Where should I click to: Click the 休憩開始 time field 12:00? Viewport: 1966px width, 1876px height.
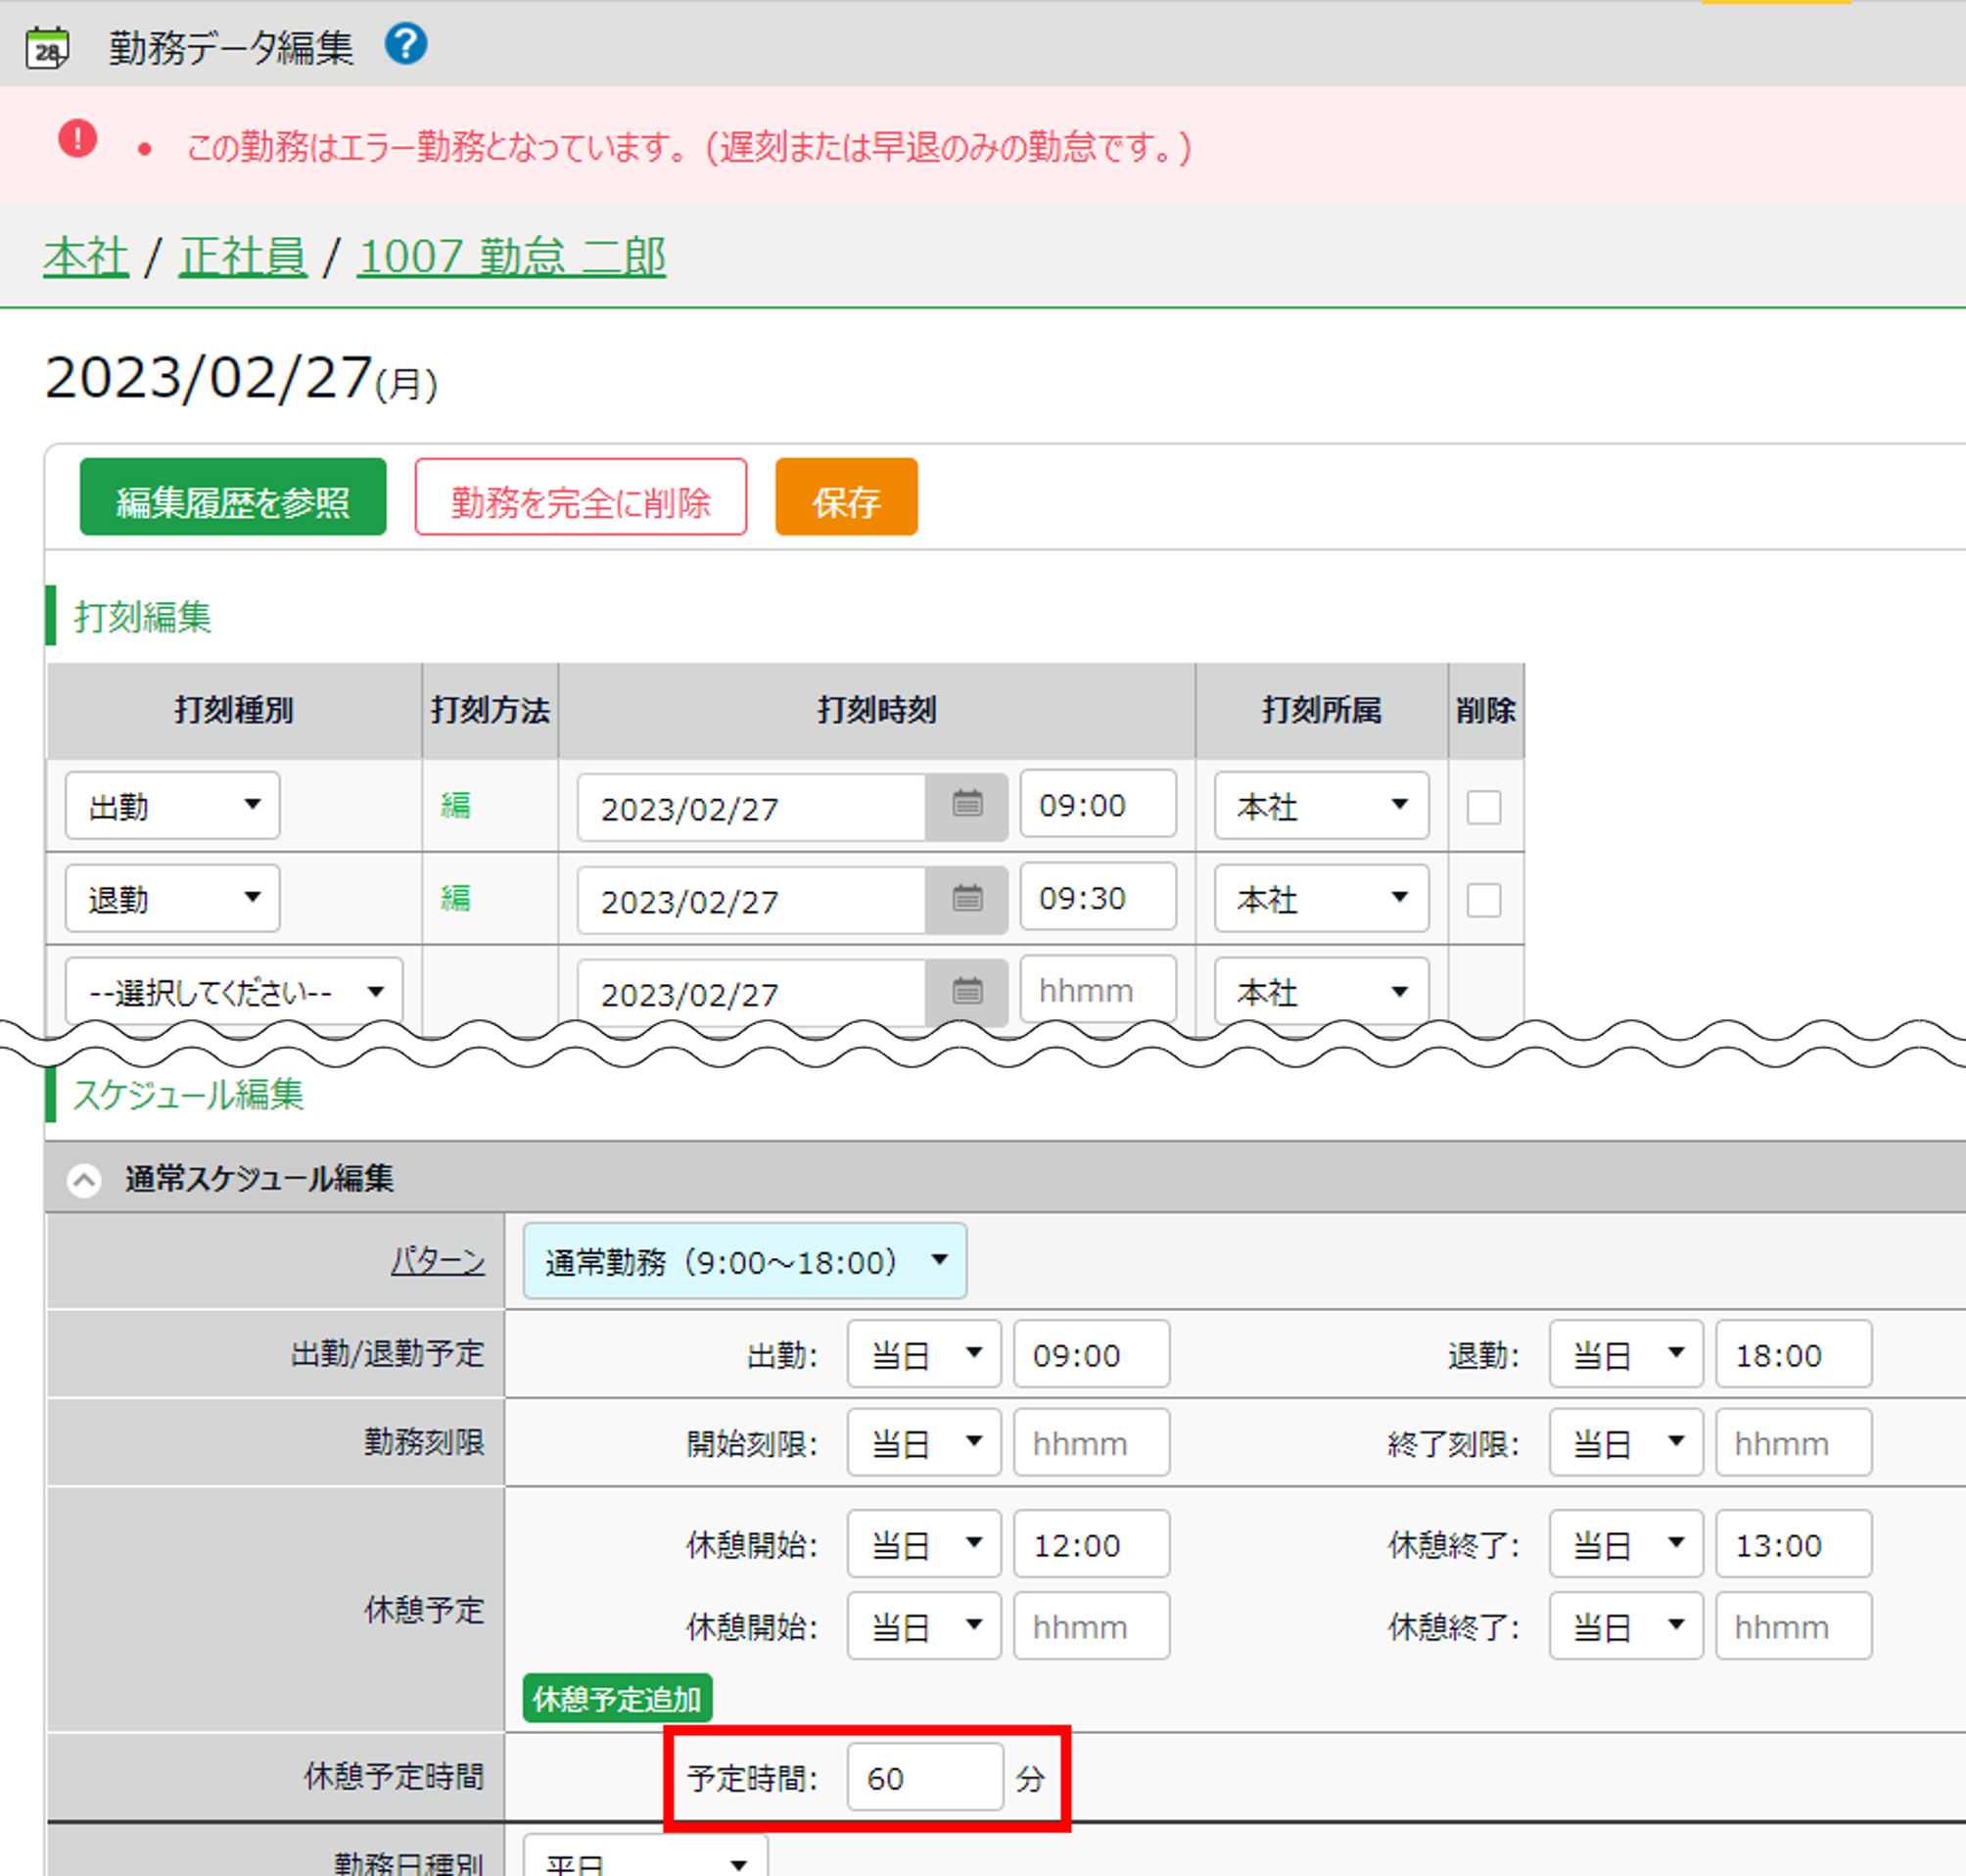(x=1091, y=1544)
